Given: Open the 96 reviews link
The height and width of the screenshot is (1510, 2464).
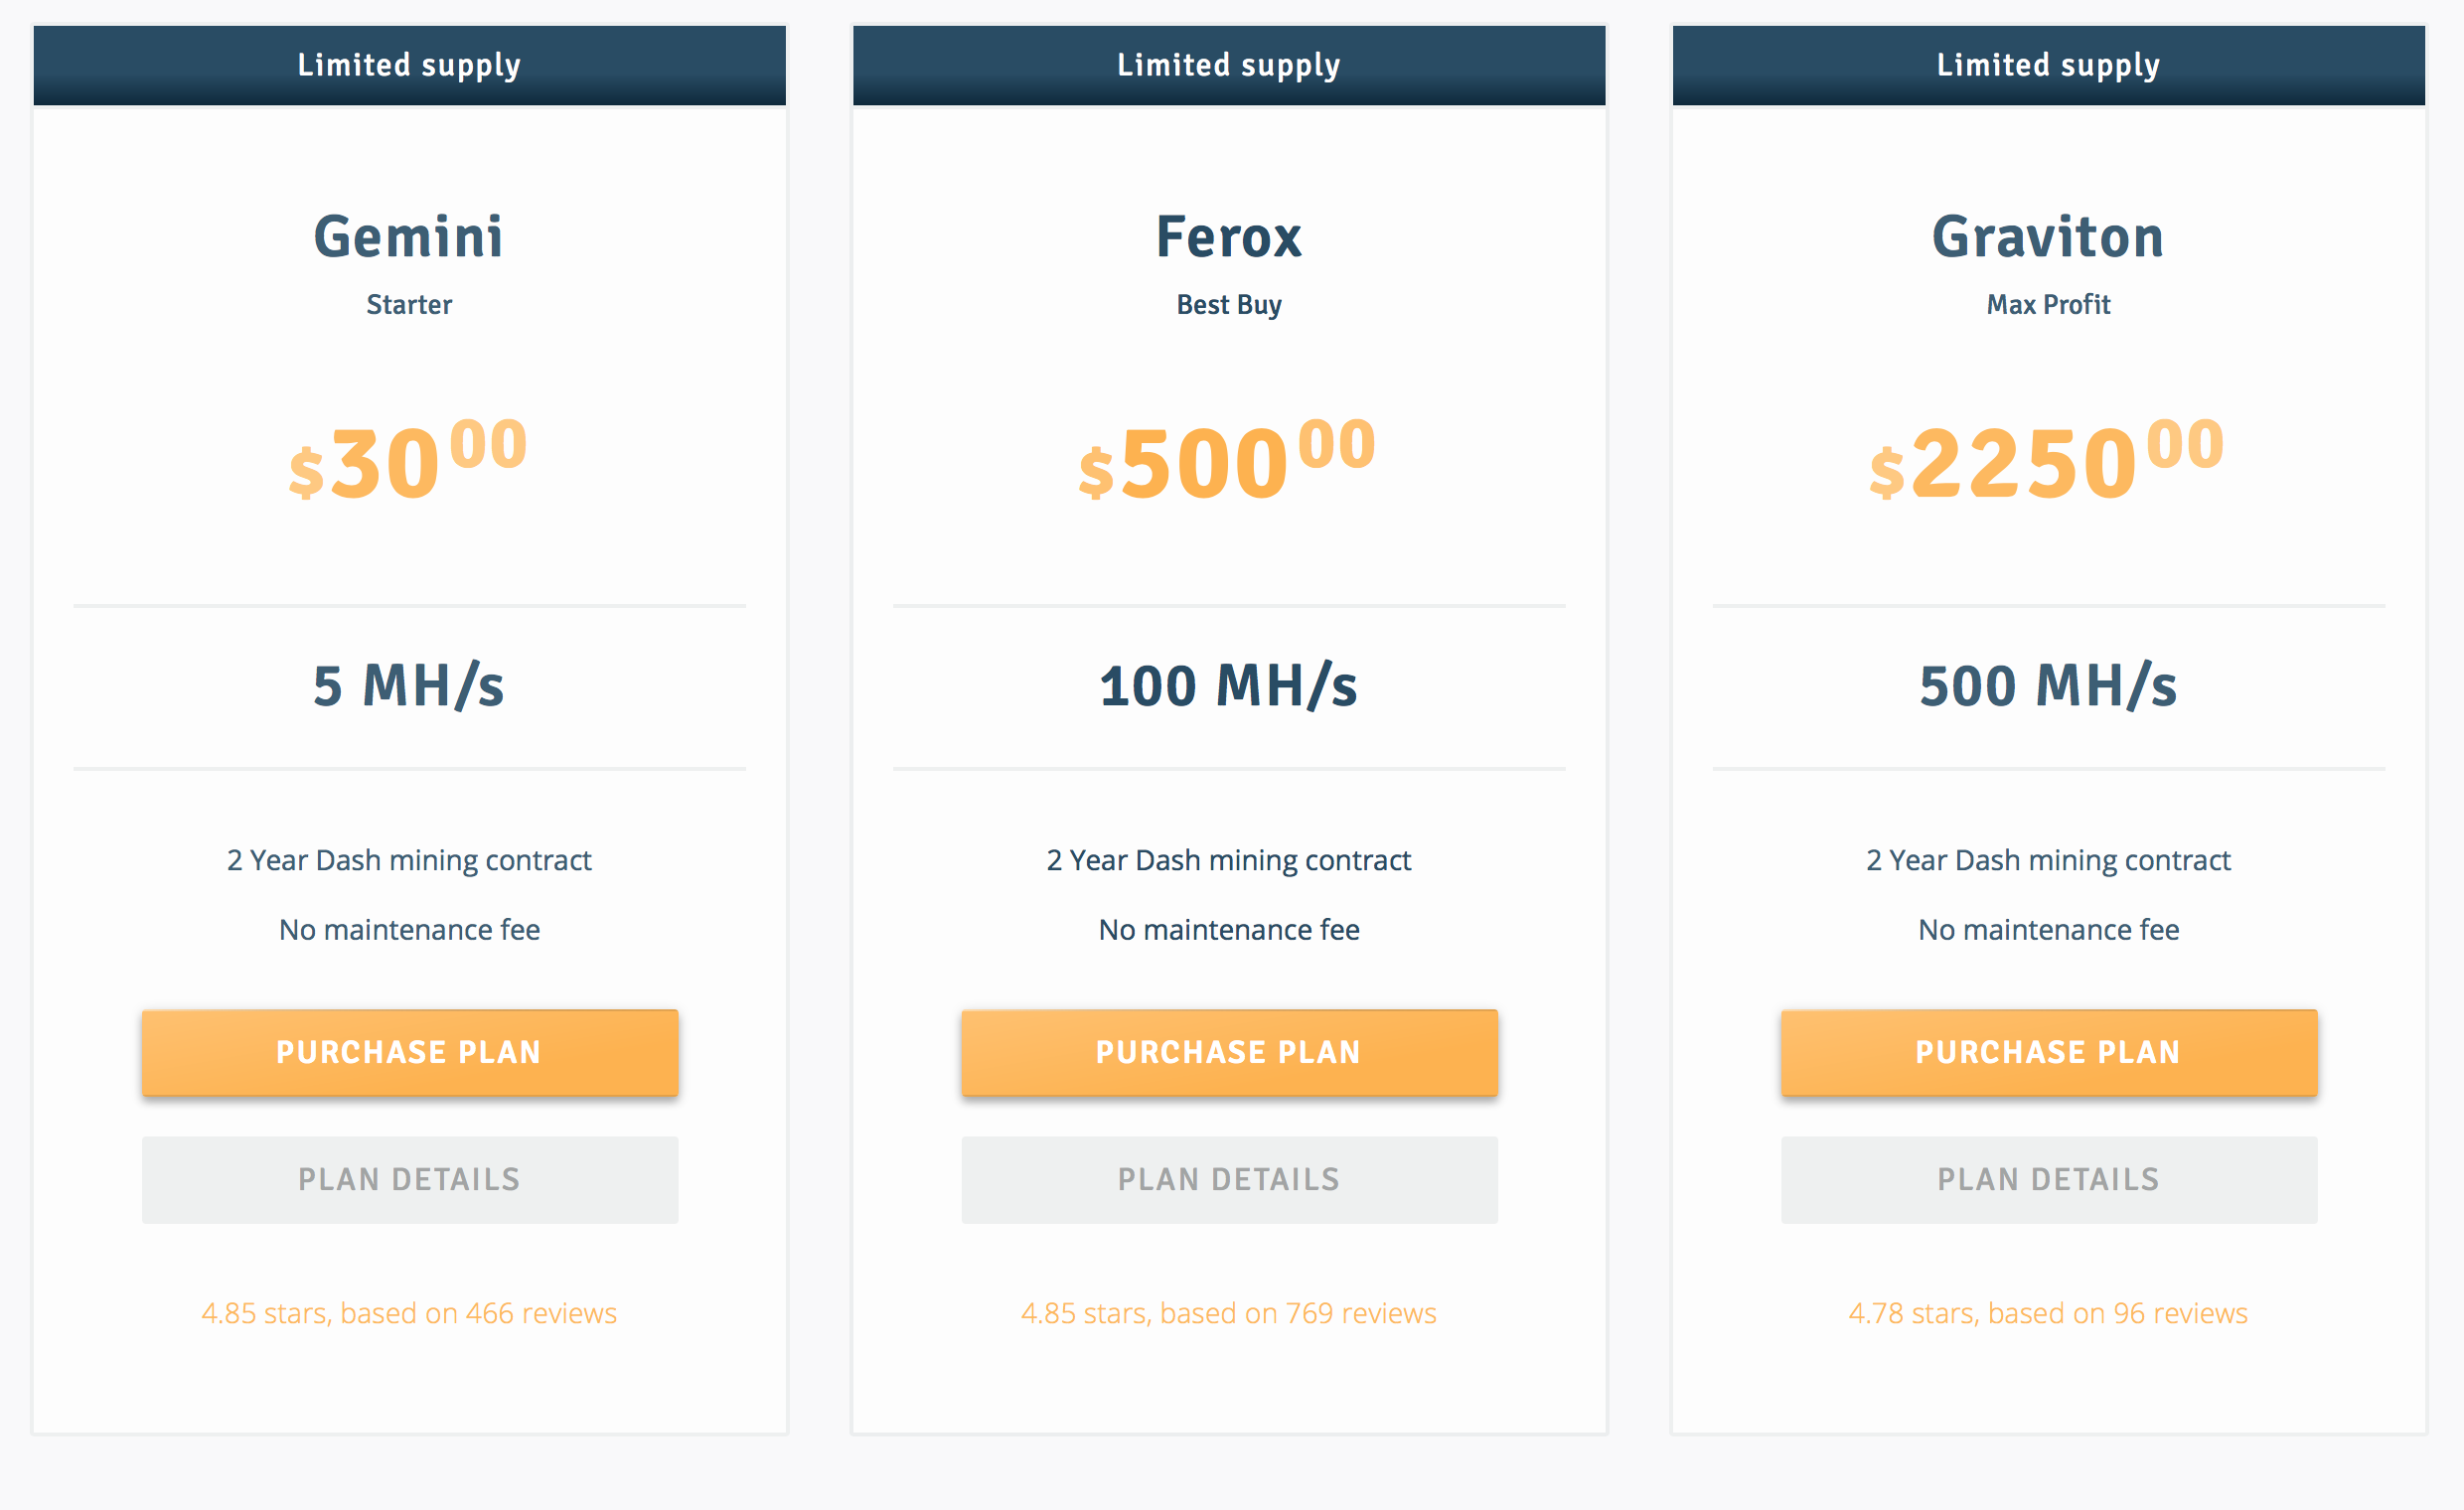Looking at the screenshot, I should pos(2048,1312).
